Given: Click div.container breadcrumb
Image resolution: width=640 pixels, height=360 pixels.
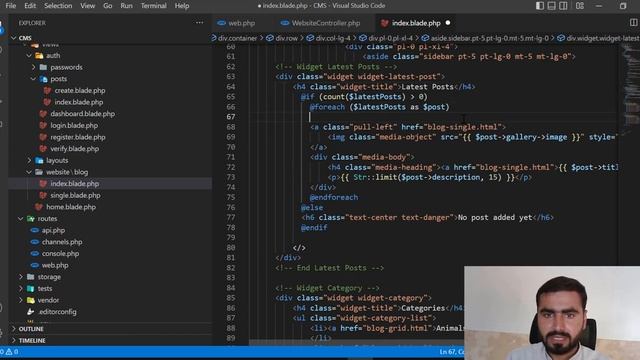Looking at the screenshot, I should coord(237,38).
